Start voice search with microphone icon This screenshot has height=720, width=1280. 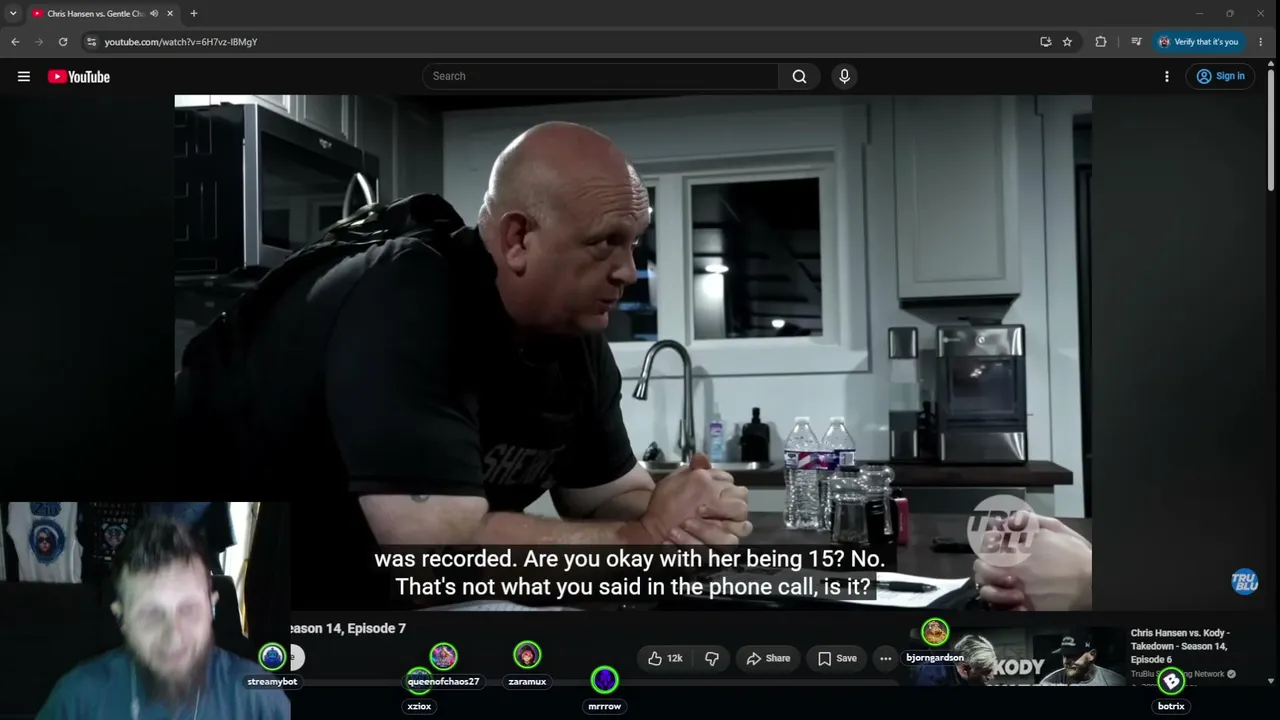[x=845, y=76]
